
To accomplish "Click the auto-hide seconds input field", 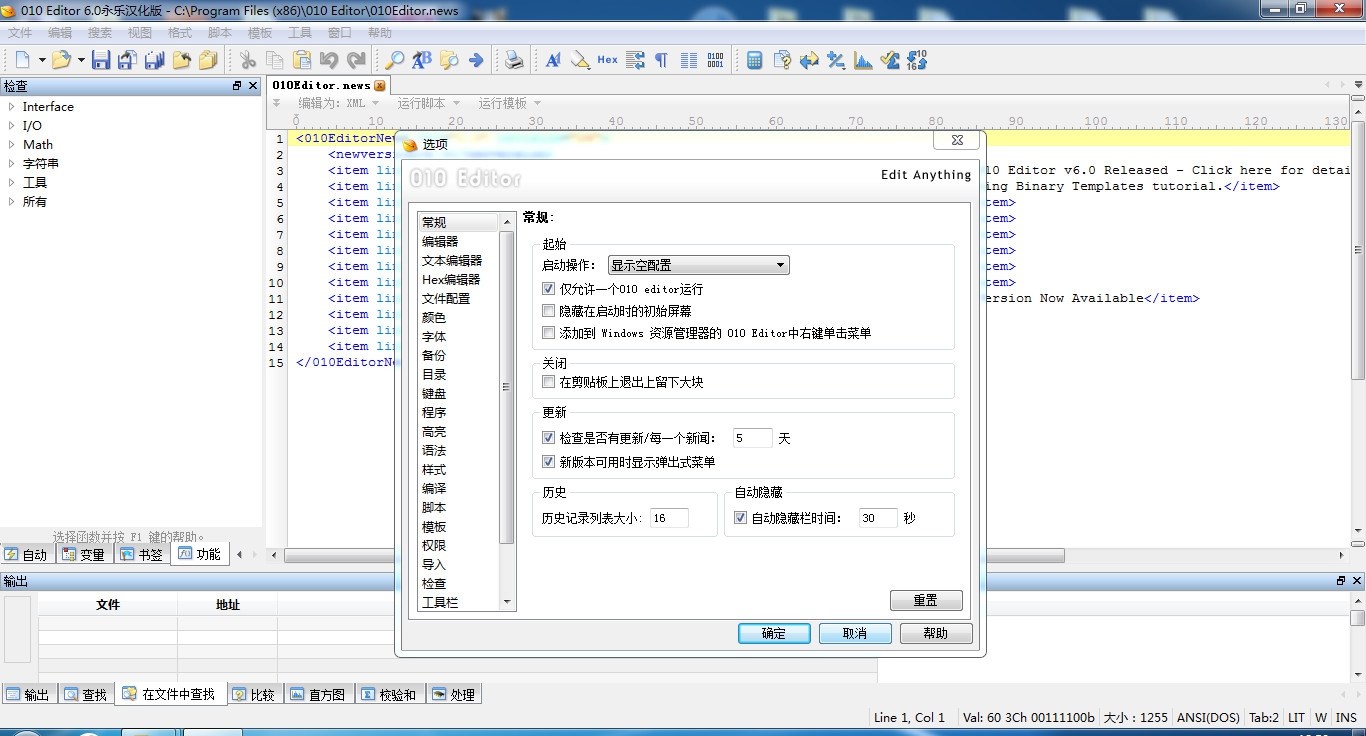I will point(878,518).
